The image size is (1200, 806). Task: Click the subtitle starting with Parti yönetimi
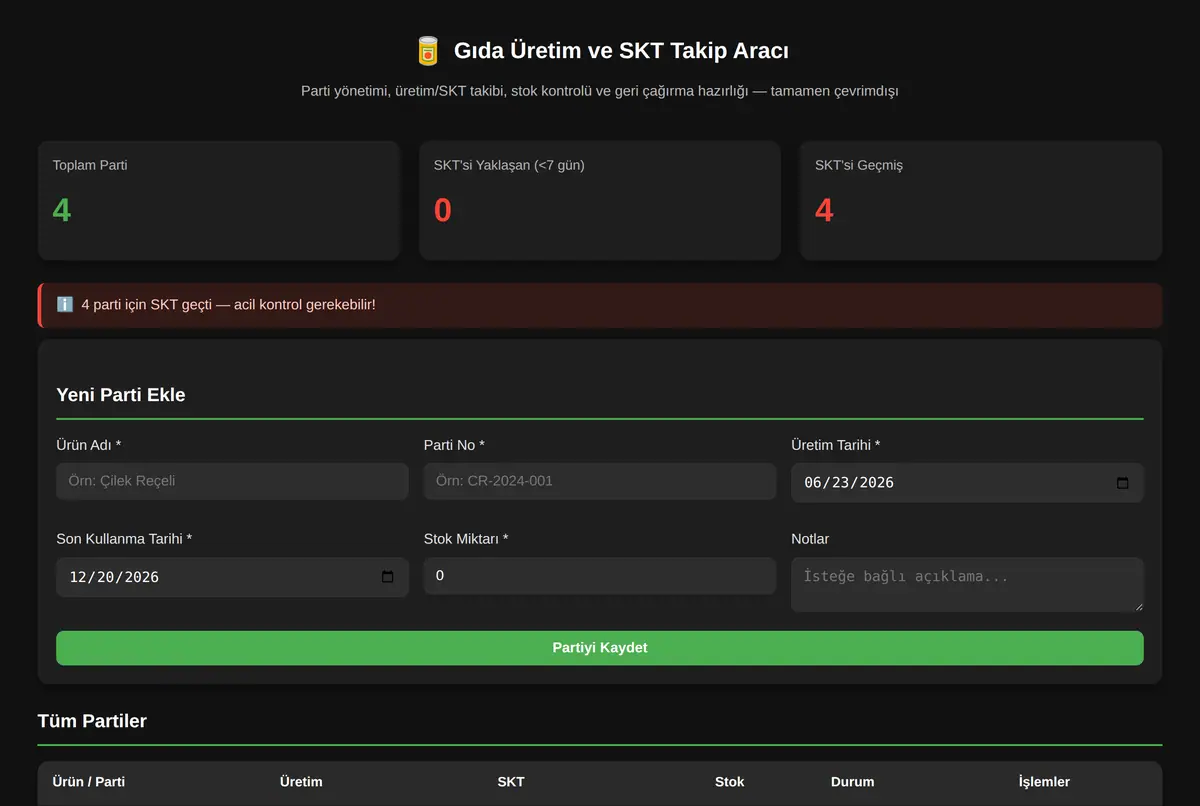click(x=600, y=91)
